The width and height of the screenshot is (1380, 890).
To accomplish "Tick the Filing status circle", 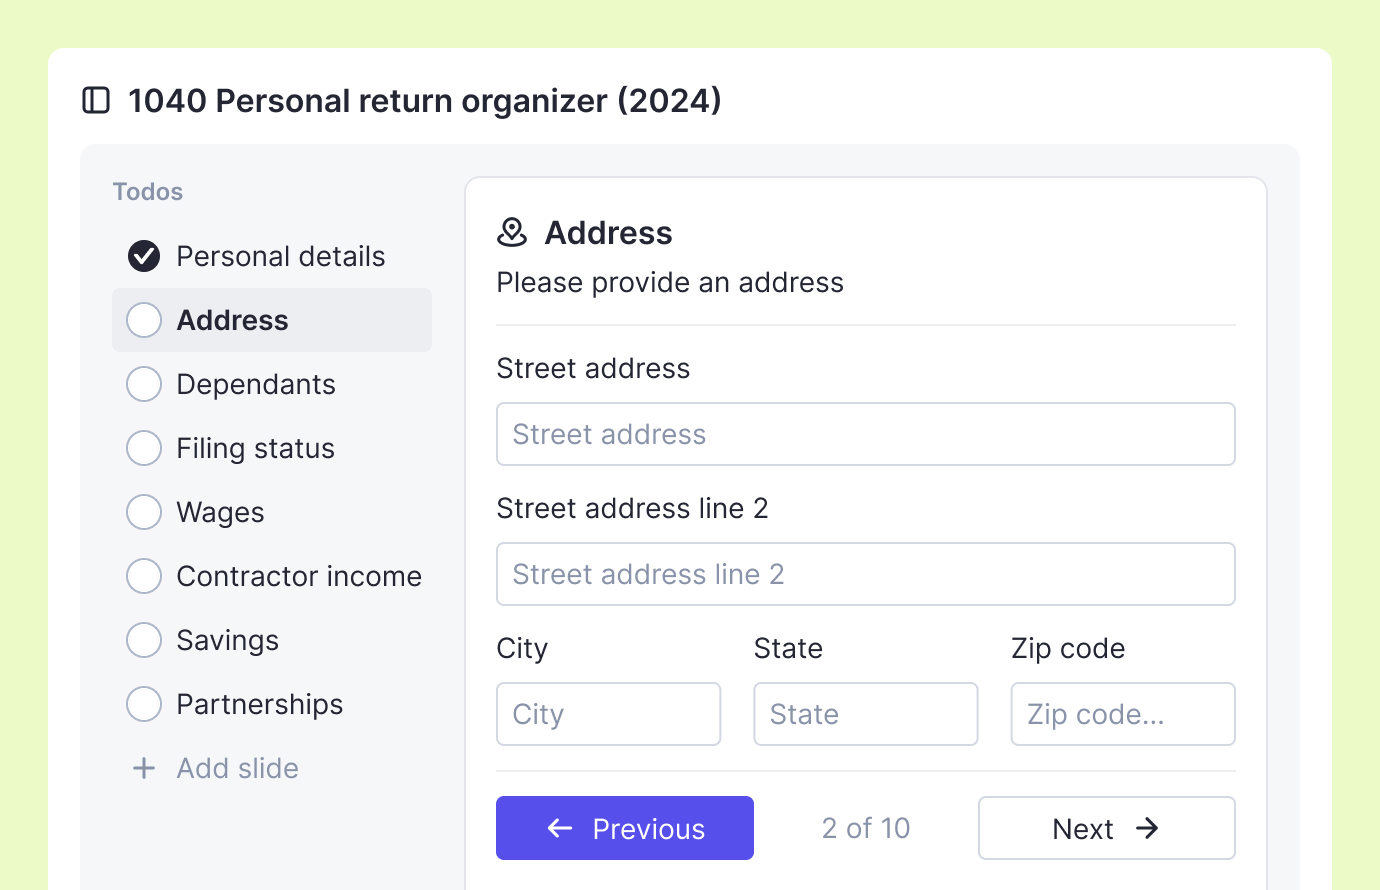I will [x=144, y=448].
